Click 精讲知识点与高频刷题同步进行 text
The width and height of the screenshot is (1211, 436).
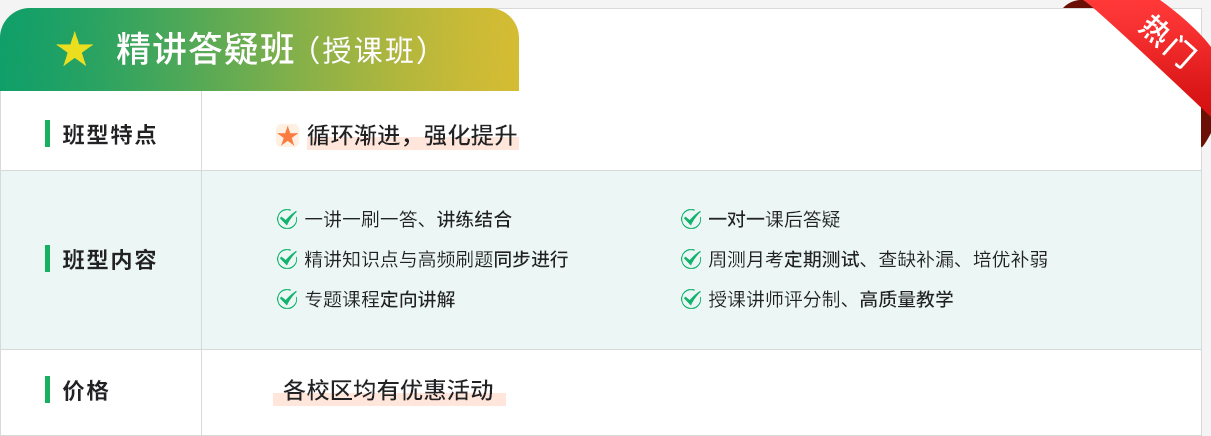436,259
